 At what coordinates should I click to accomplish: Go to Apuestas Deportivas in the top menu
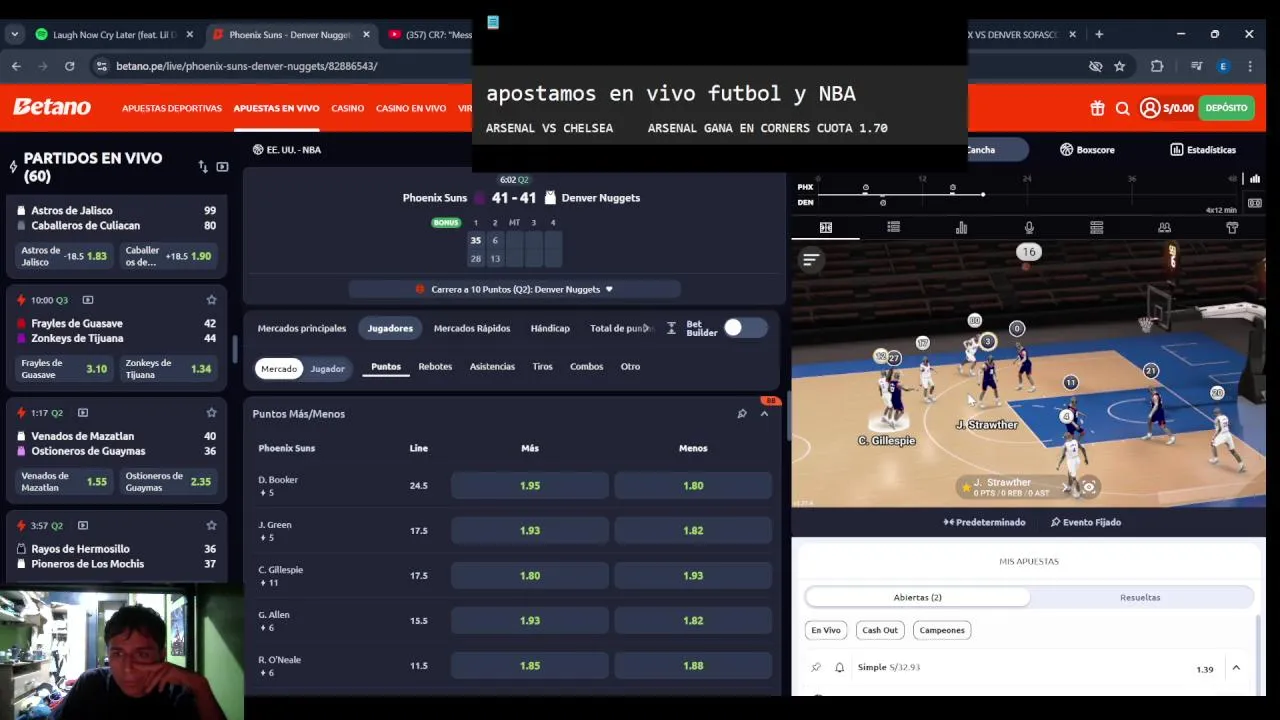pos(172,108)
